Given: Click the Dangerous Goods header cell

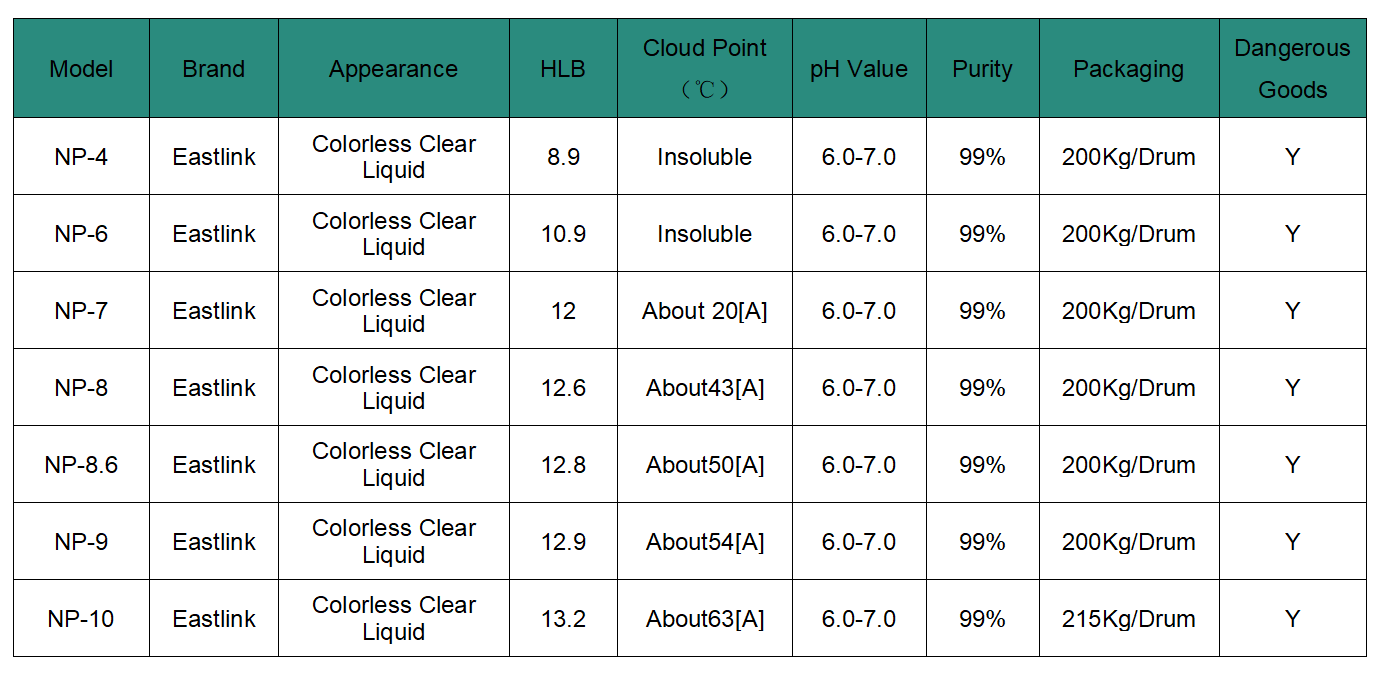Looking at the screenshot, I should [1293, 69].
